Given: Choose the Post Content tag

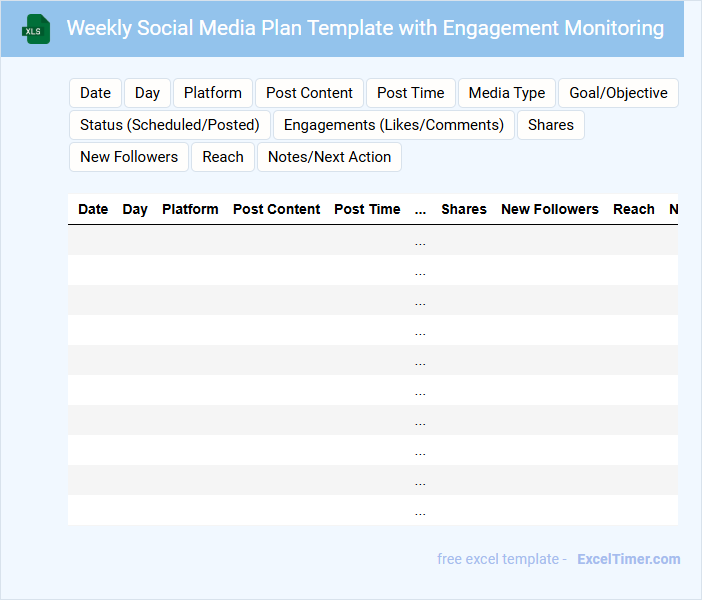Looking at the screenshot, I should (x=309, y=93).
